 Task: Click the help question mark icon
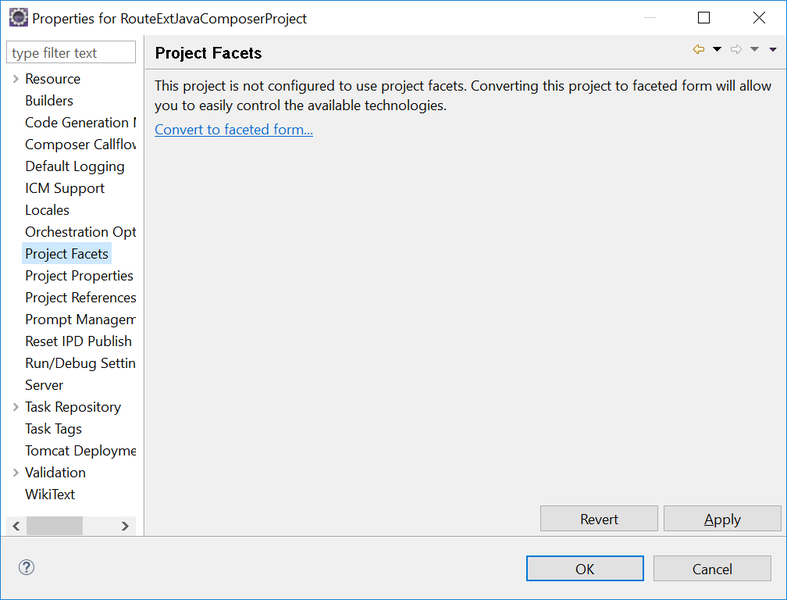[x=26, y=567]
